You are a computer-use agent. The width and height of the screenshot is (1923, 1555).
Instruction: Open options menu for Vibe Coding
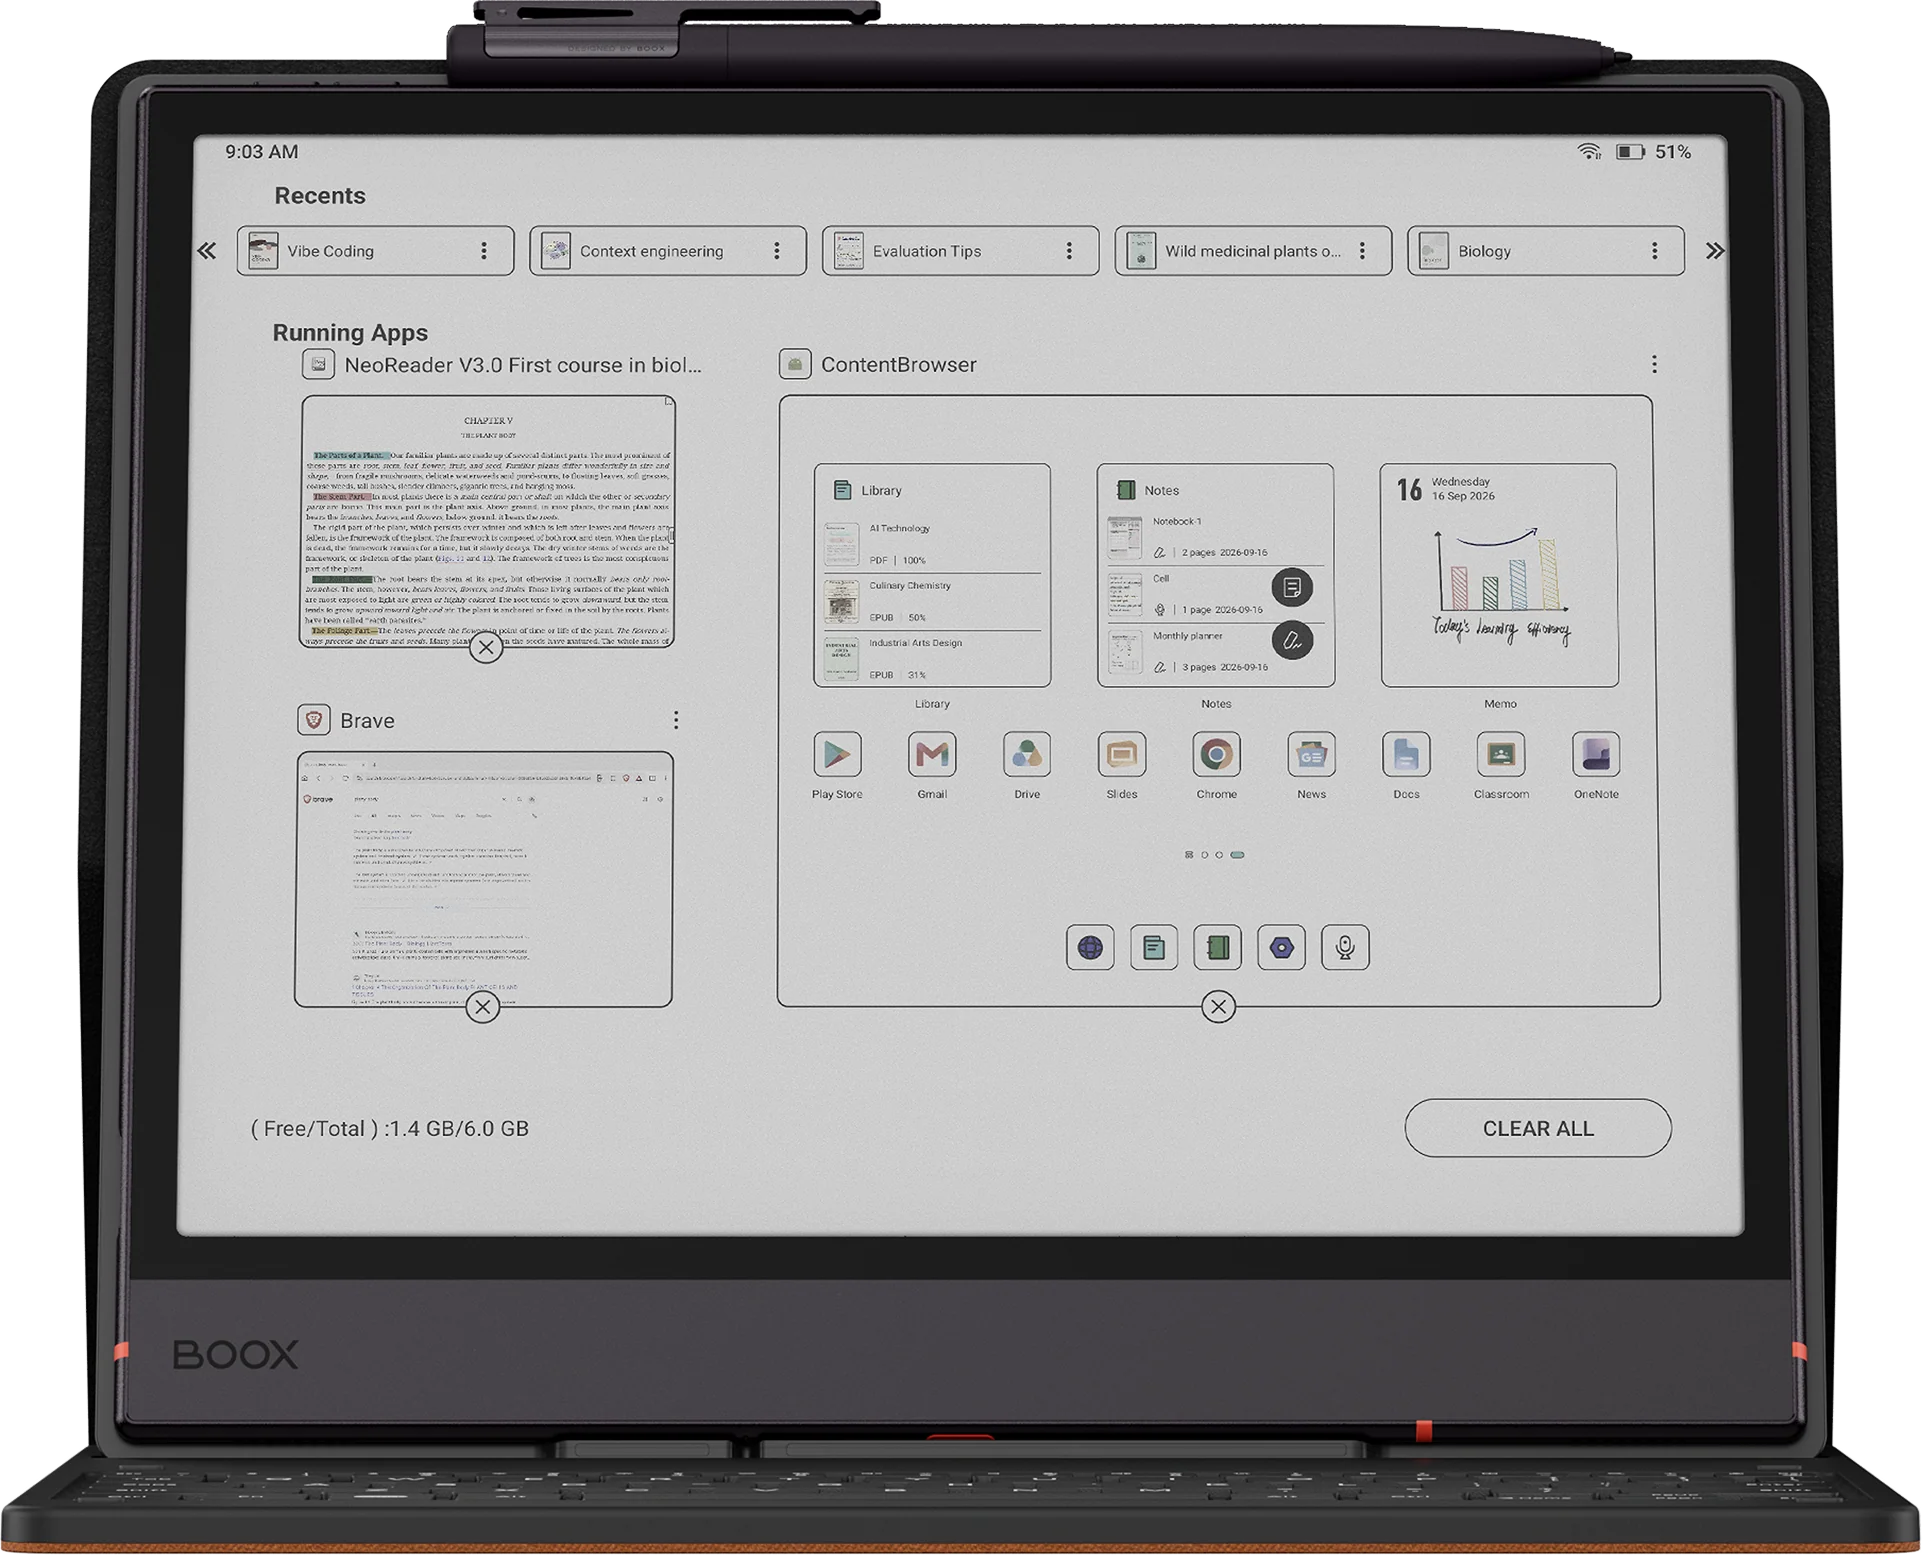484,251
